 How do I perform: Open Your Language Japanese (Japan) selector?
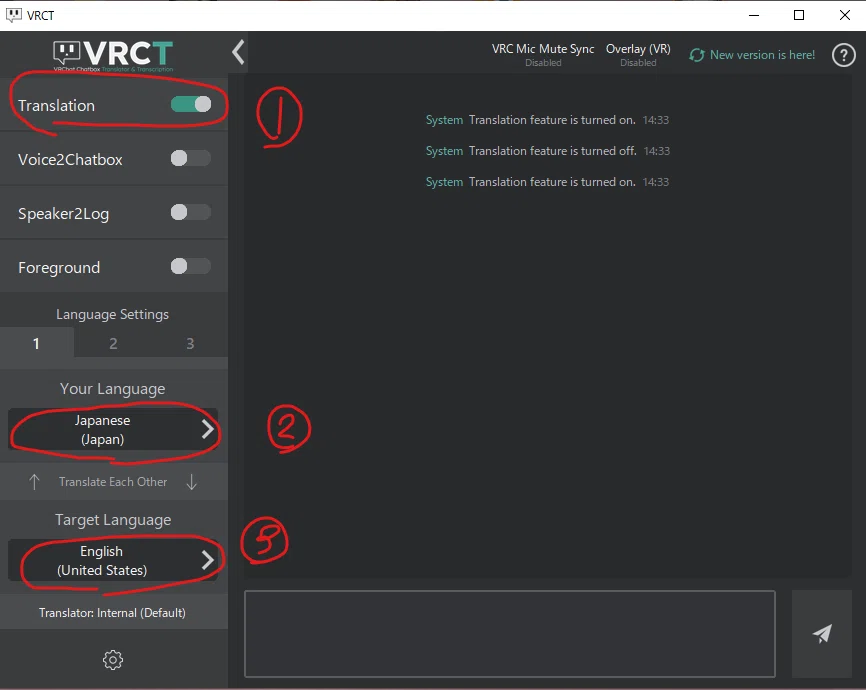[x=113, y=429]
